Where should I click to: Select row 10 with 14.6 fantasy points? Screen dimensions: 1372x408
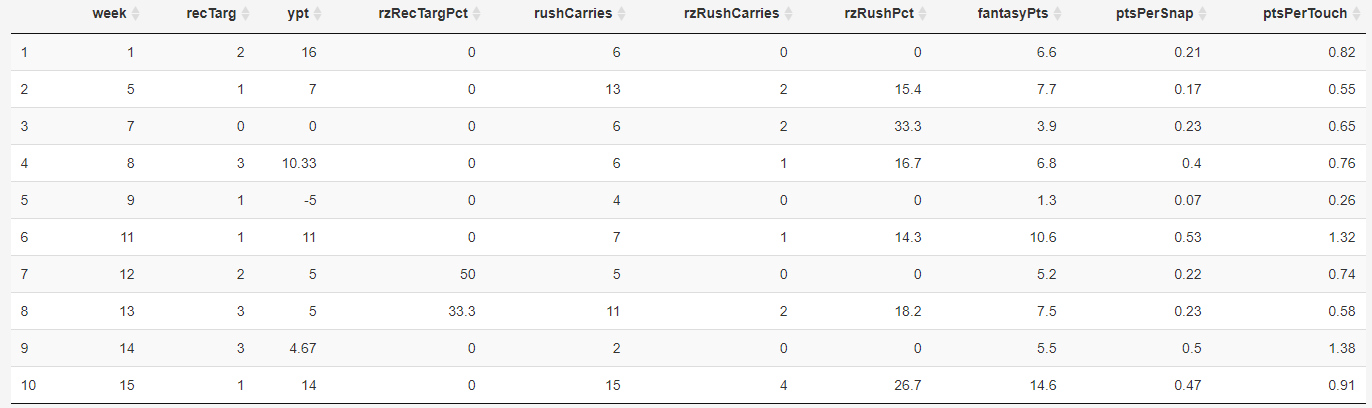point(686,385)
